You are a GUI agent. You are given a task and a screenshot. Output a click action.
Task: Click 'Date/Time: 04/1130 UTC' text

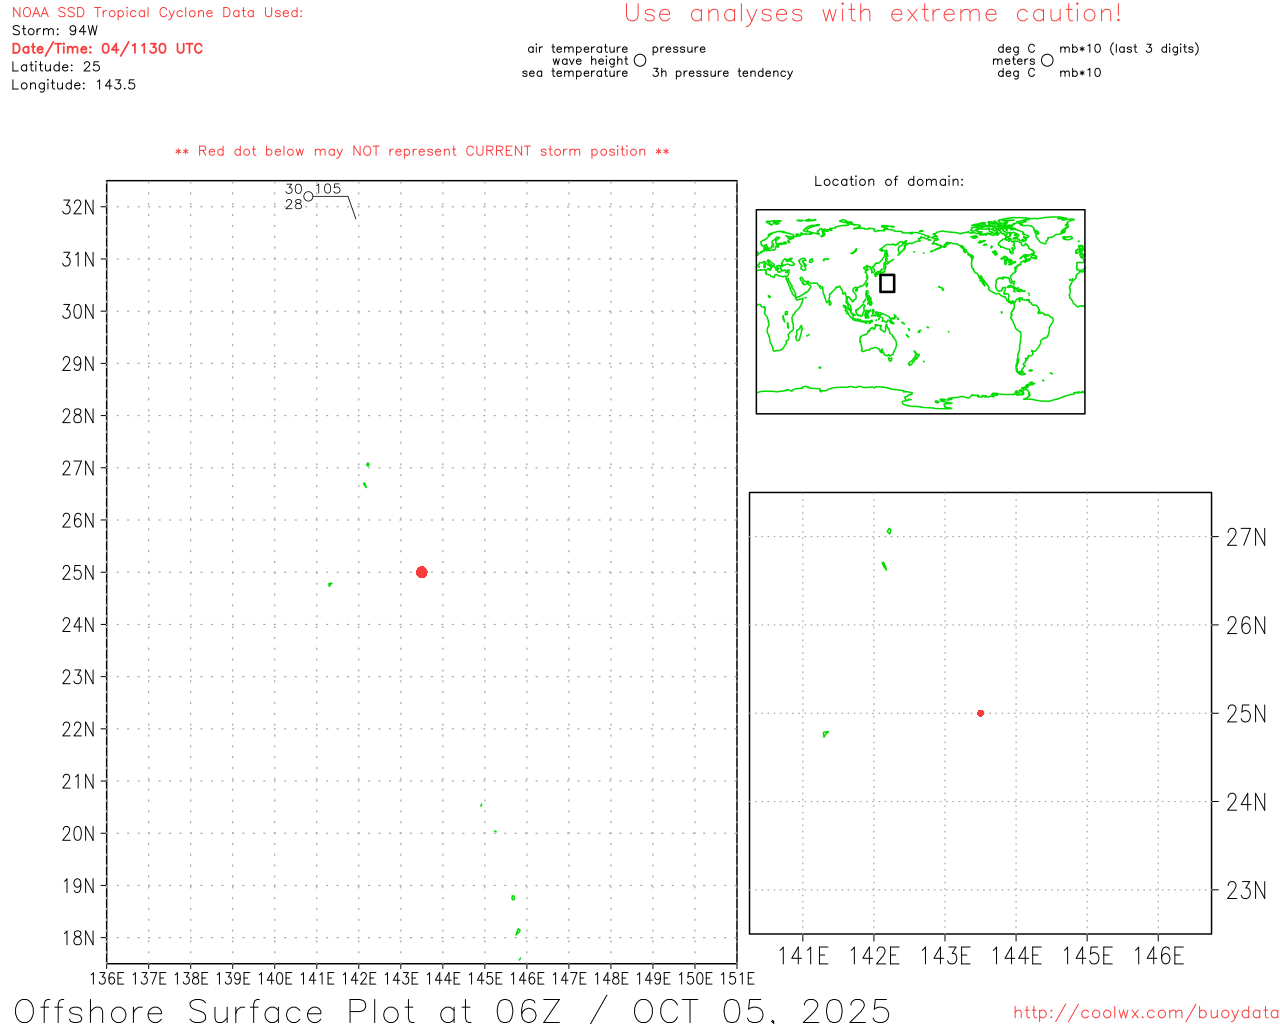[107, 49]
